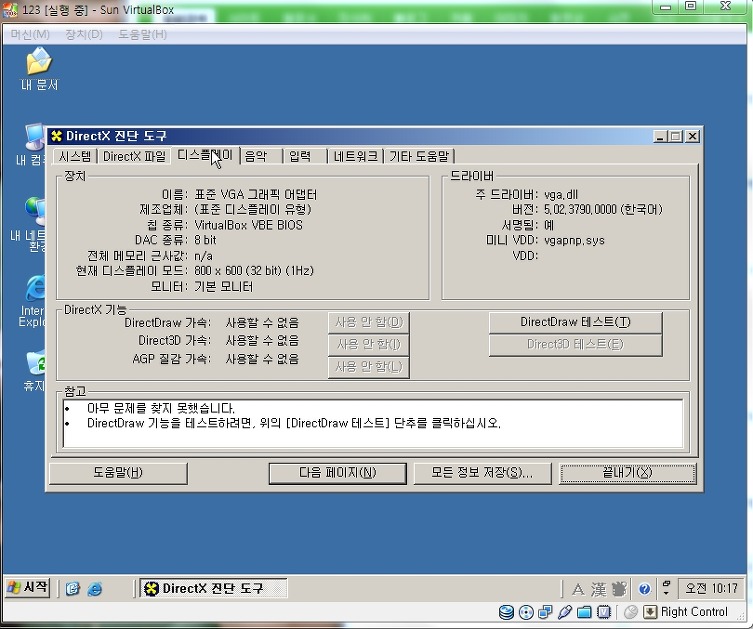The height and width of the screenshot is (629, 753).
Task: Select the recycle bin desktop icon
Action: (x=35, y=371)
